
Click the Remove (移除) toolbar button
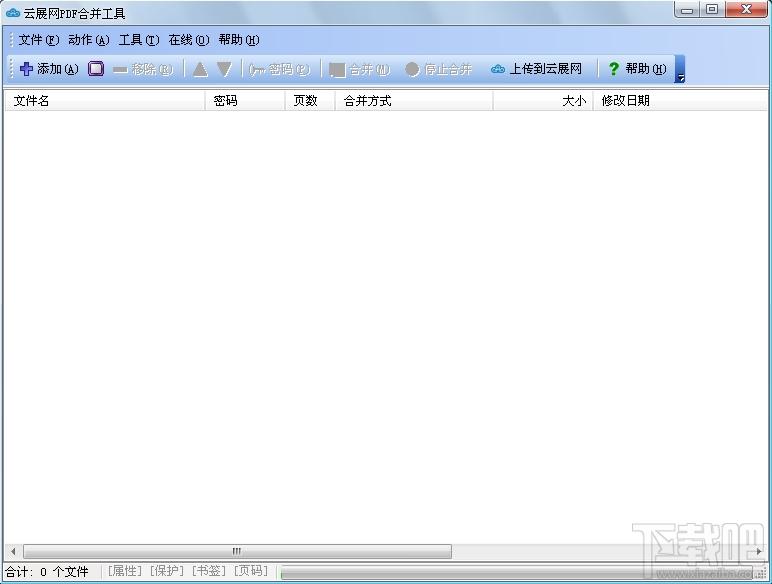(143, 69)
